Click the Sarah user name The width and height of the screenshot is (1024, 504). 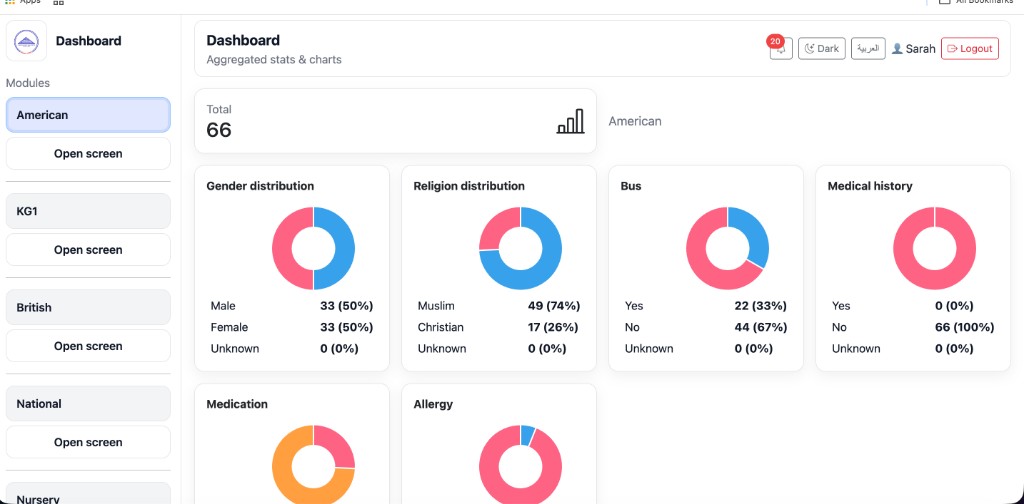coord(920,48)
